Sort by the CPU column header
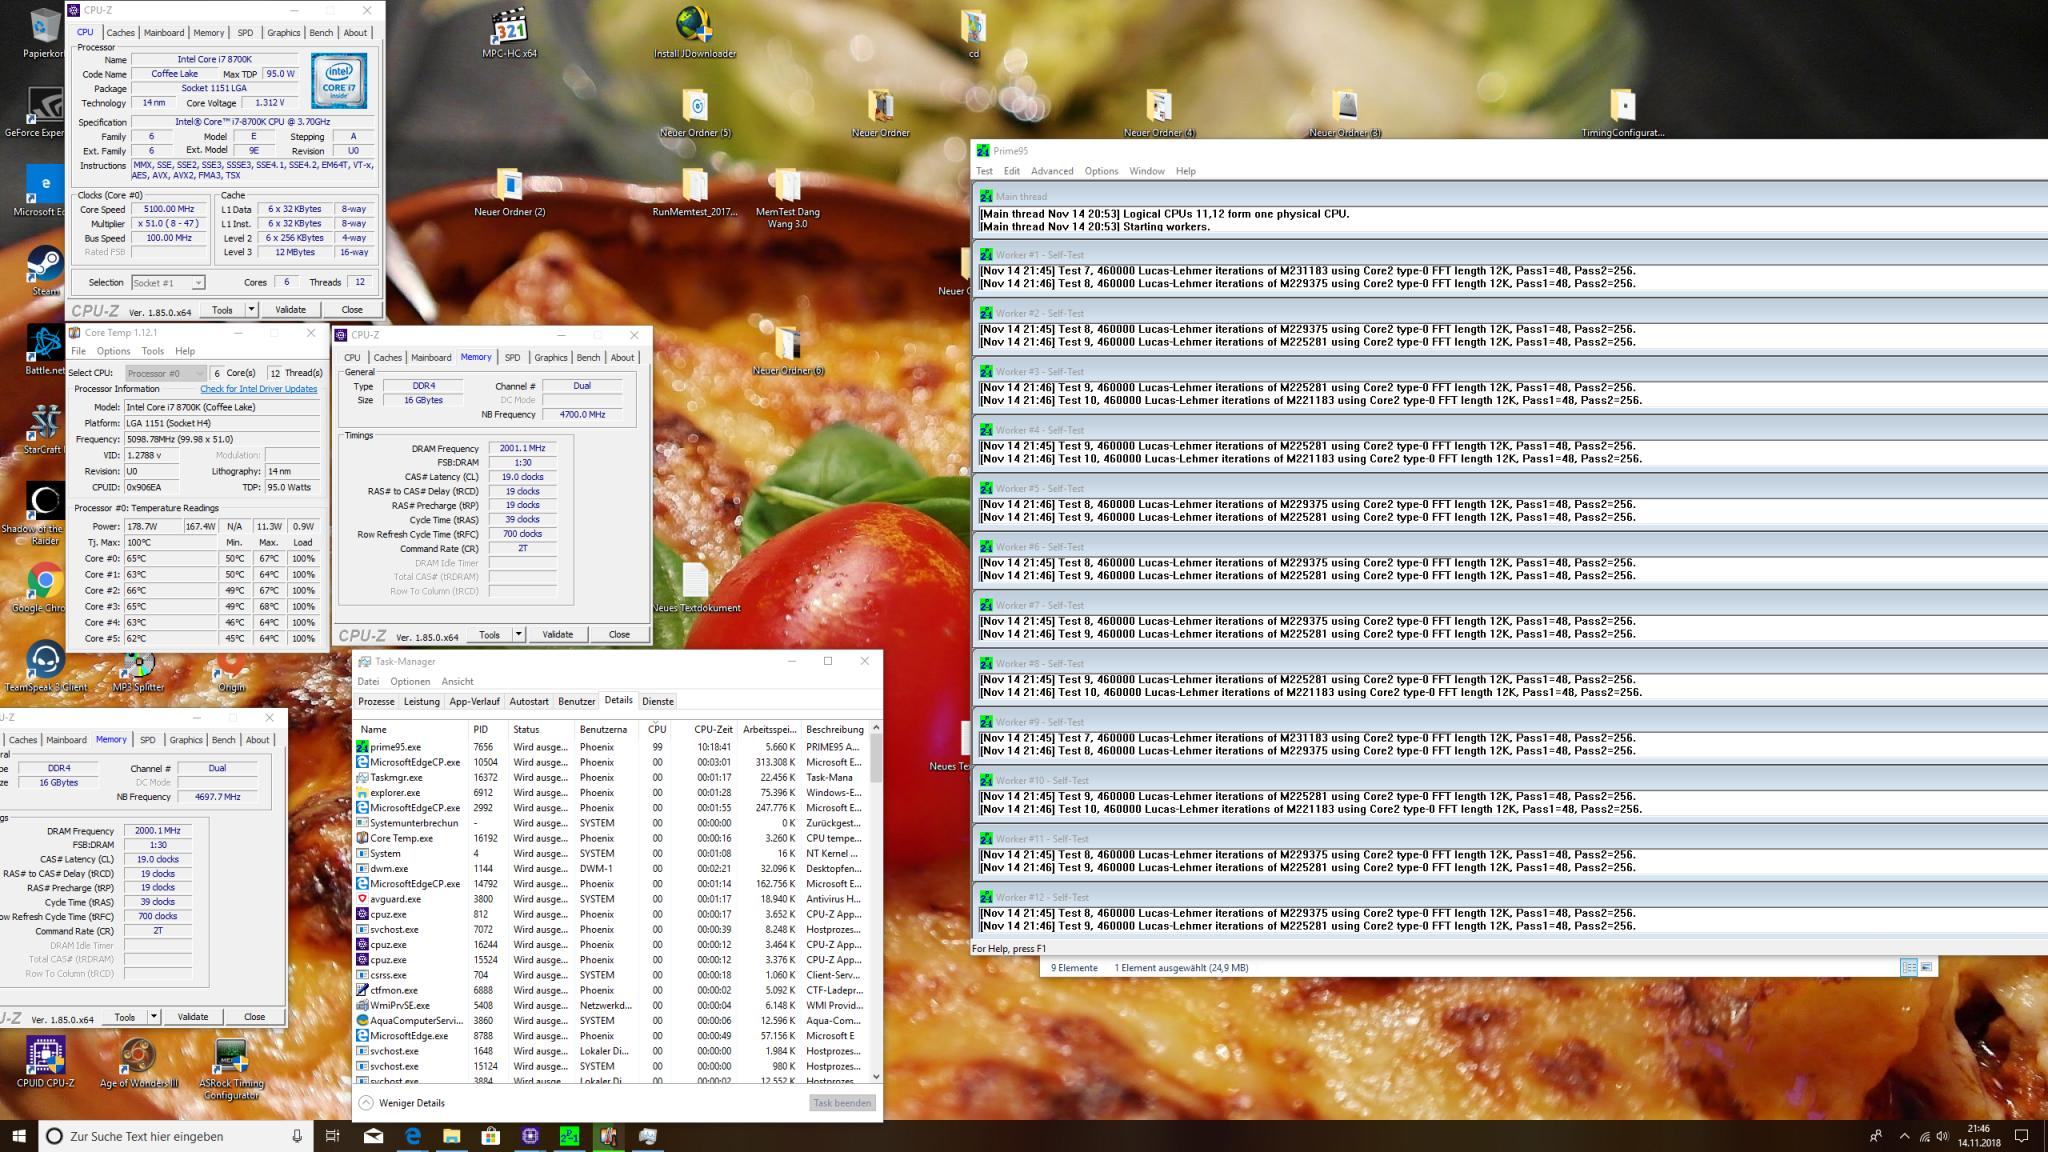The height and width of the screenshot is (1152, 2048). click(657, 730)
